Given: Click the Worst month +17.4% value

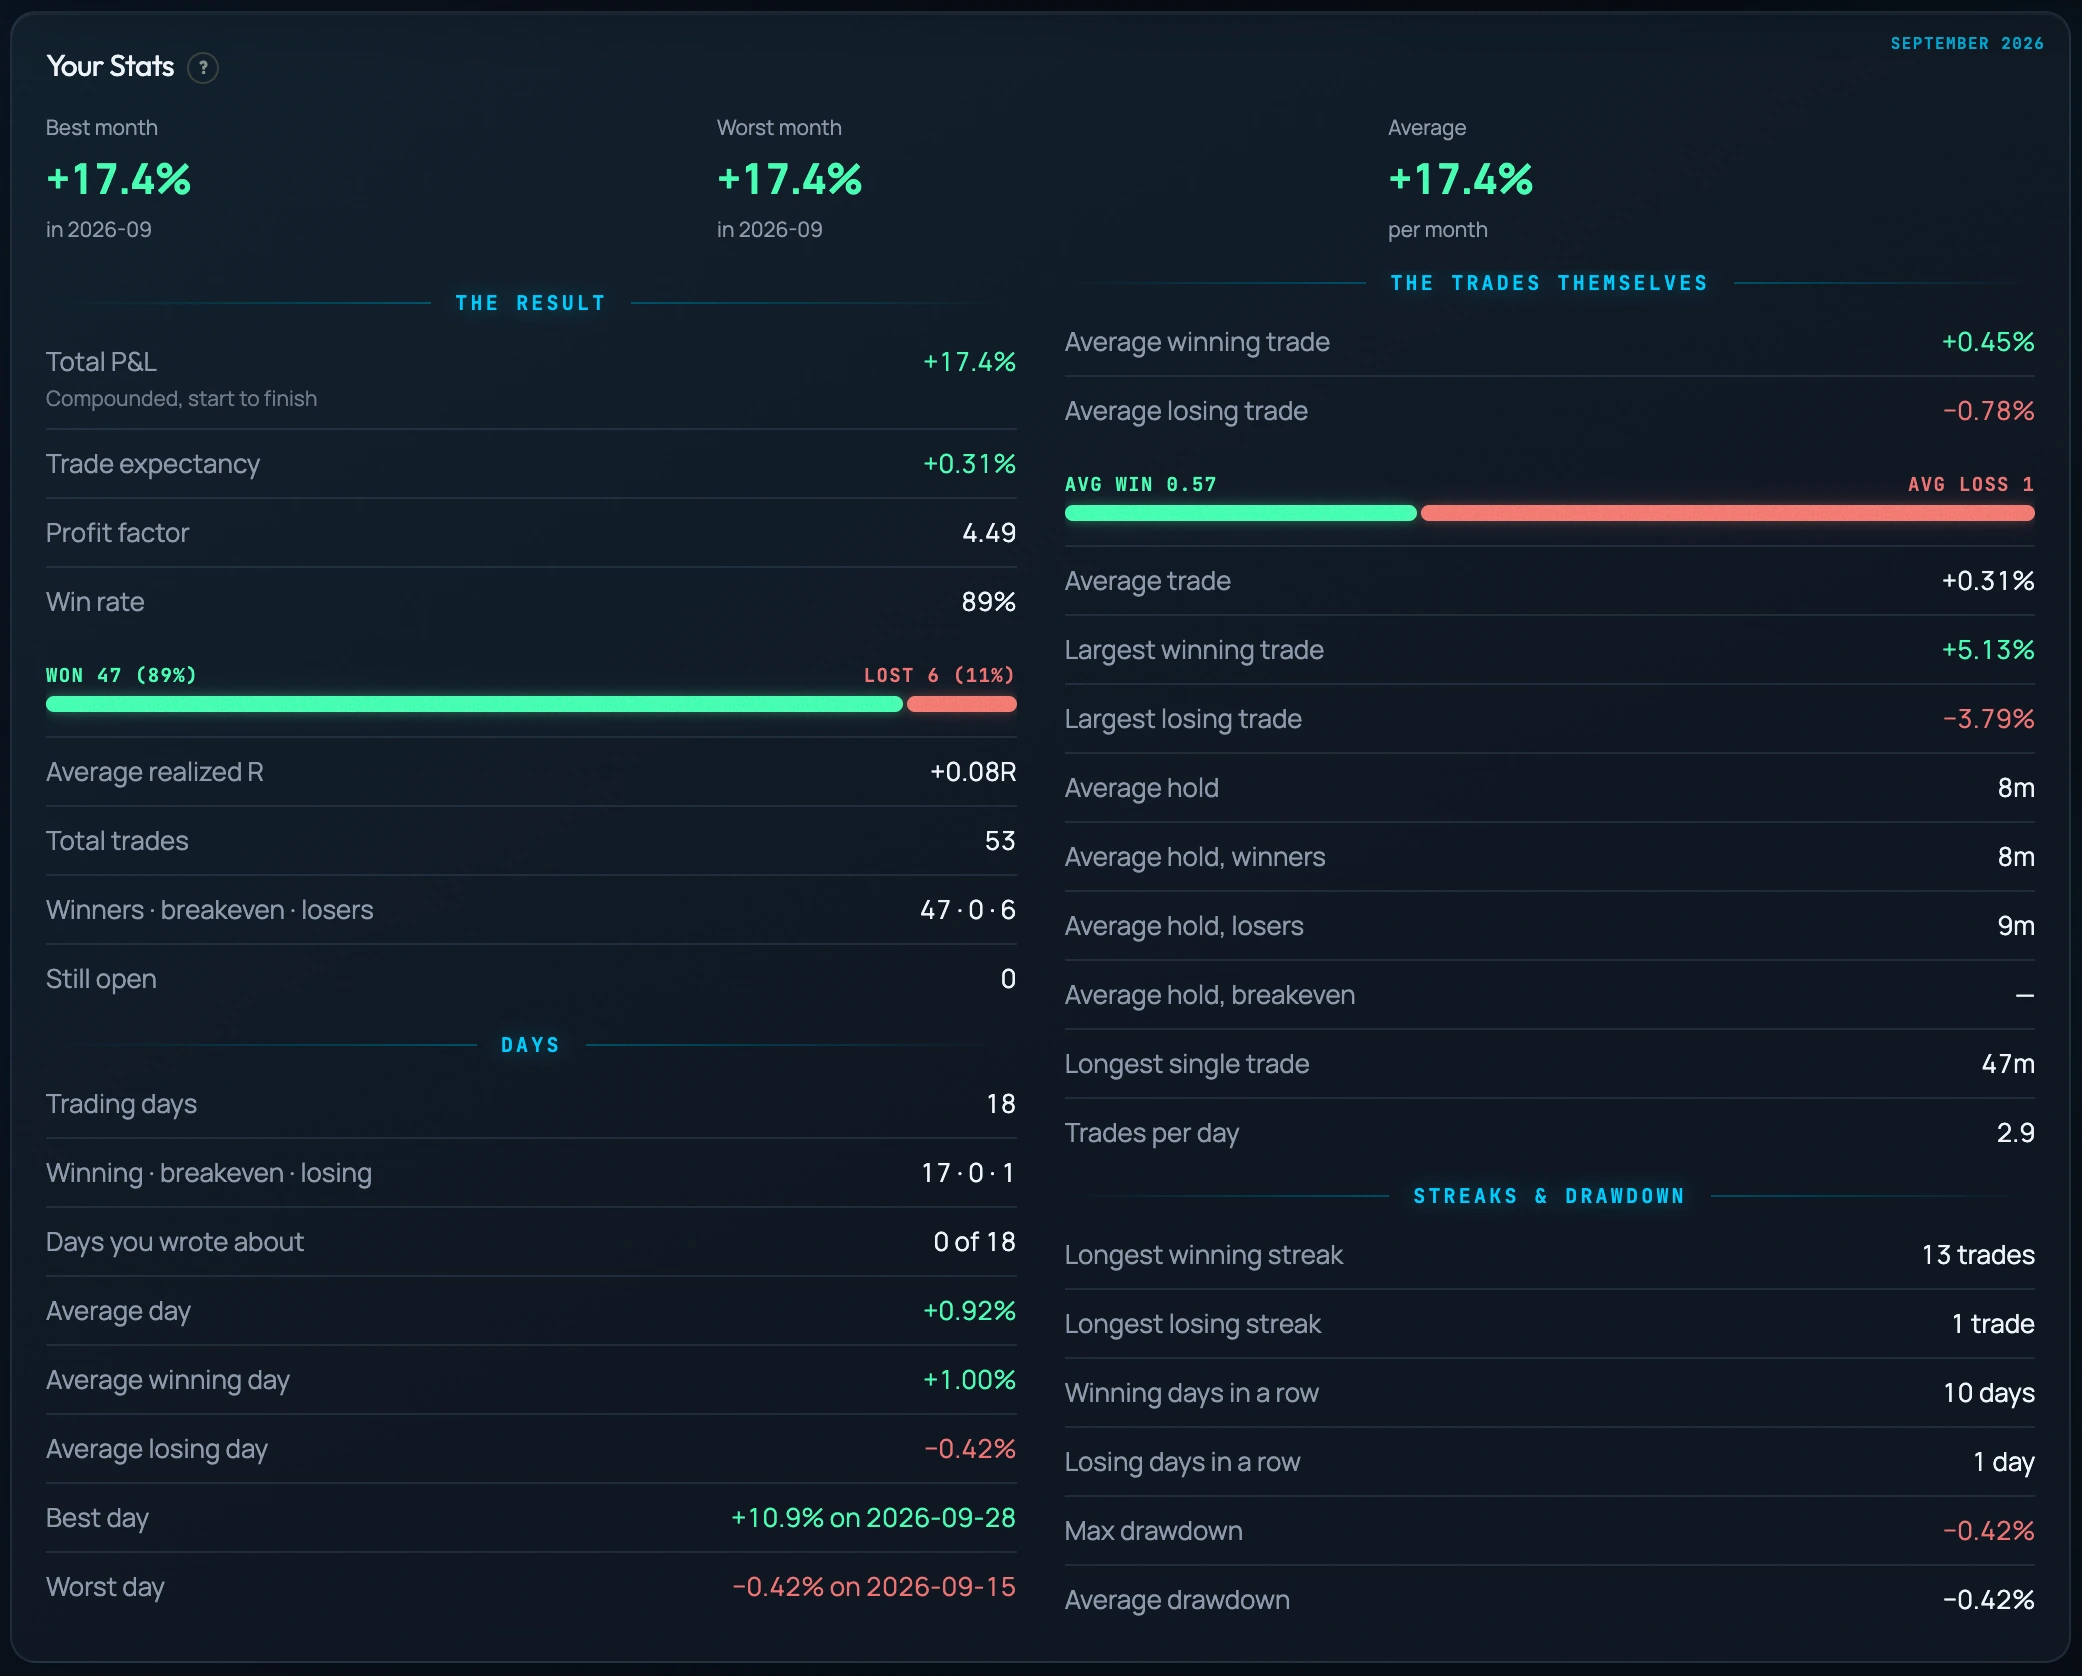Looking at the screenshot, I should pyautogui.click(x=790, y=180).
